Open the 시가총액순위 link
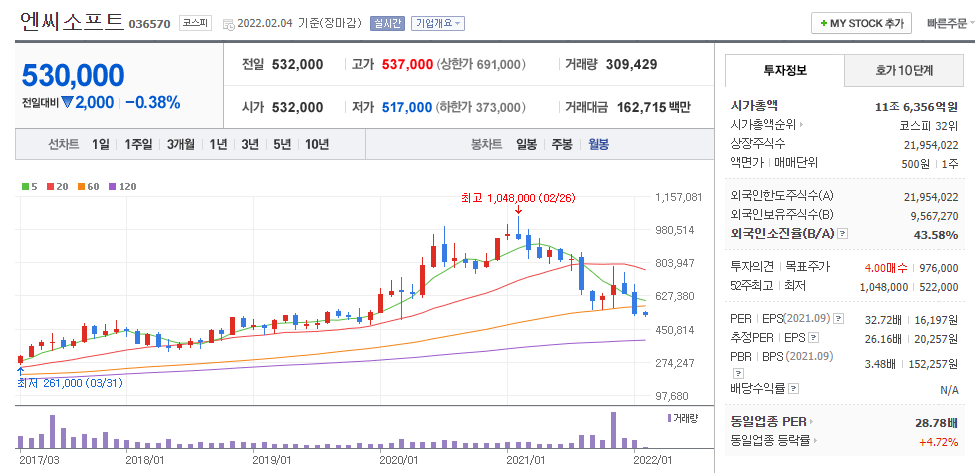976x473 pixels. (763, 125)
